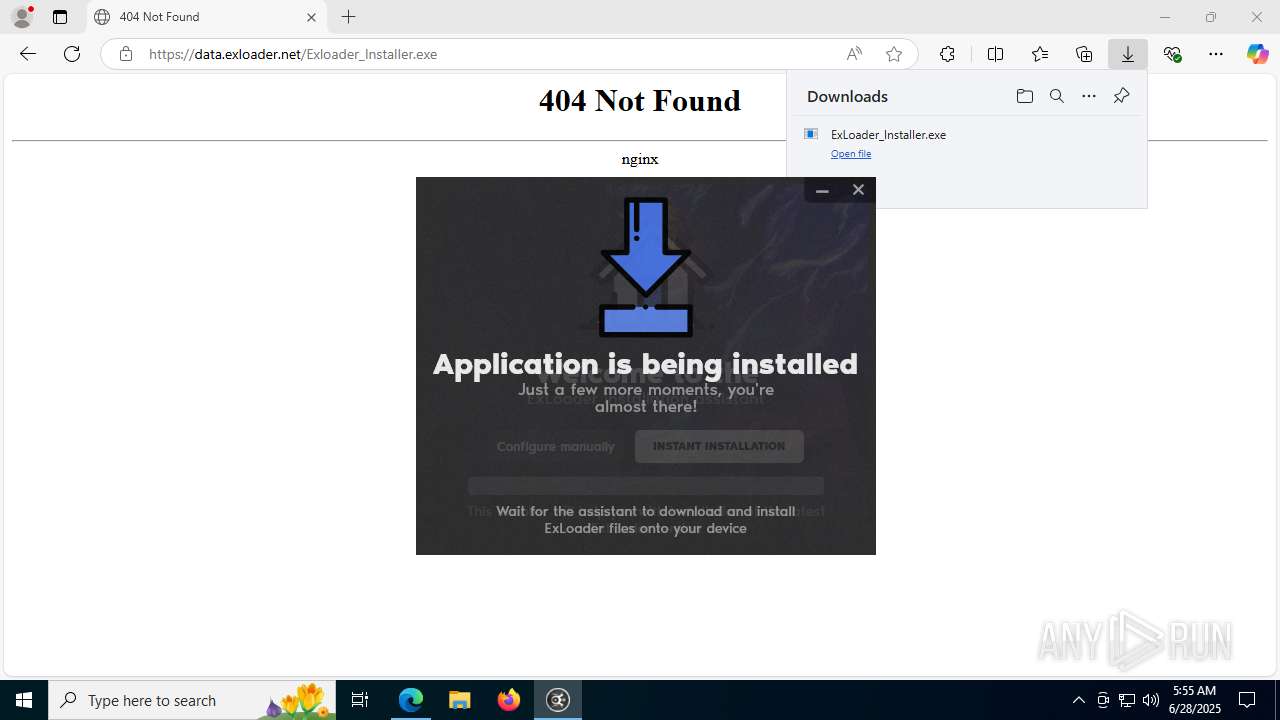
Task: Search downloads magnifier icon
Action: (x=1057, y=96)
